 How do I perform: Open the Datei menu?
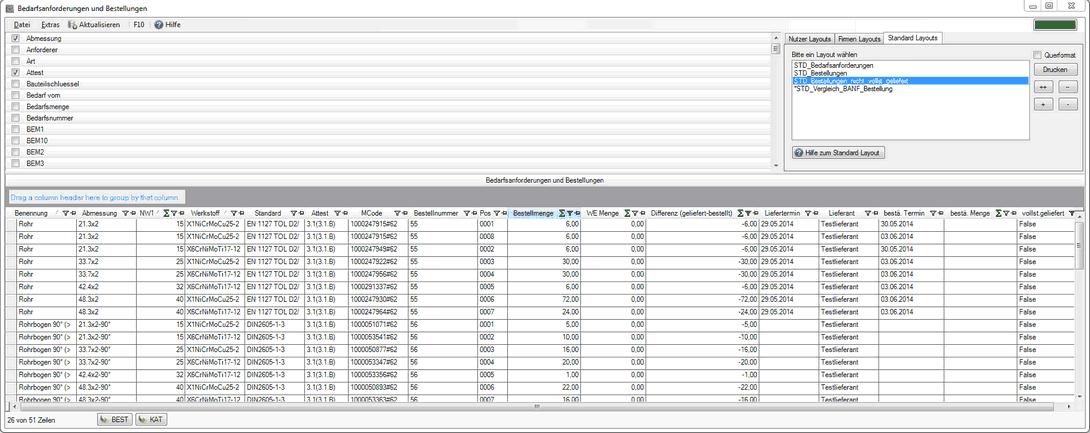coord(21,24)
